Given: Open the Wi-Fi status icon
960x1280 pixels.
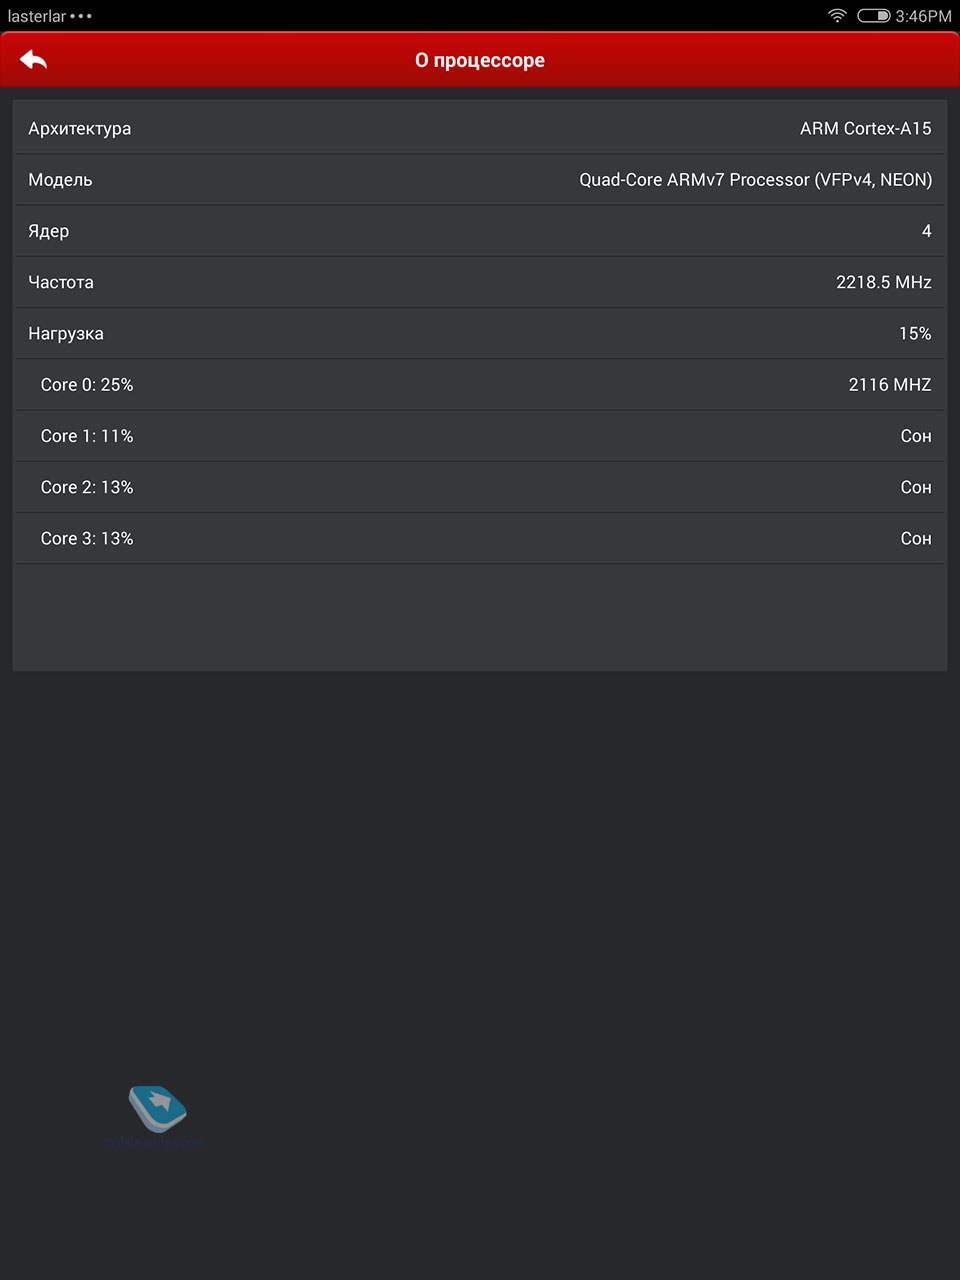Looking at the screenshot, I should click(837, 16).
